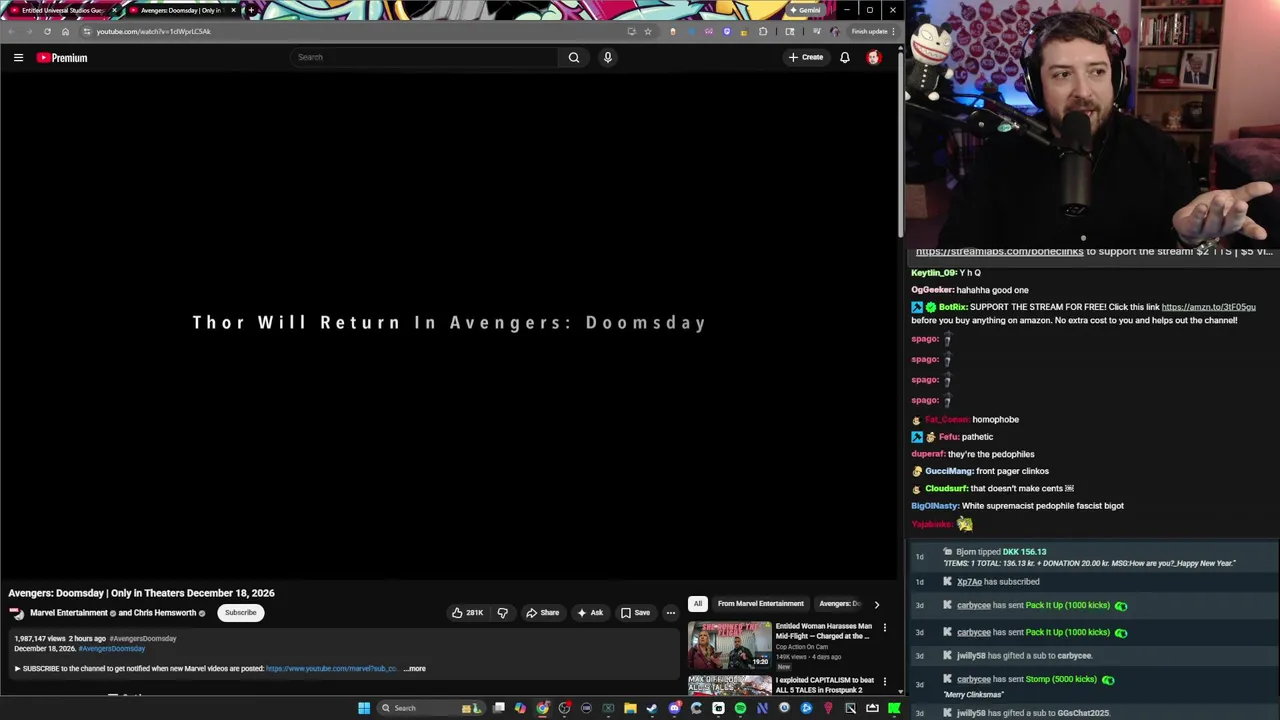
Task: Save the video to a playlist
Action: [x=635, y=613]
